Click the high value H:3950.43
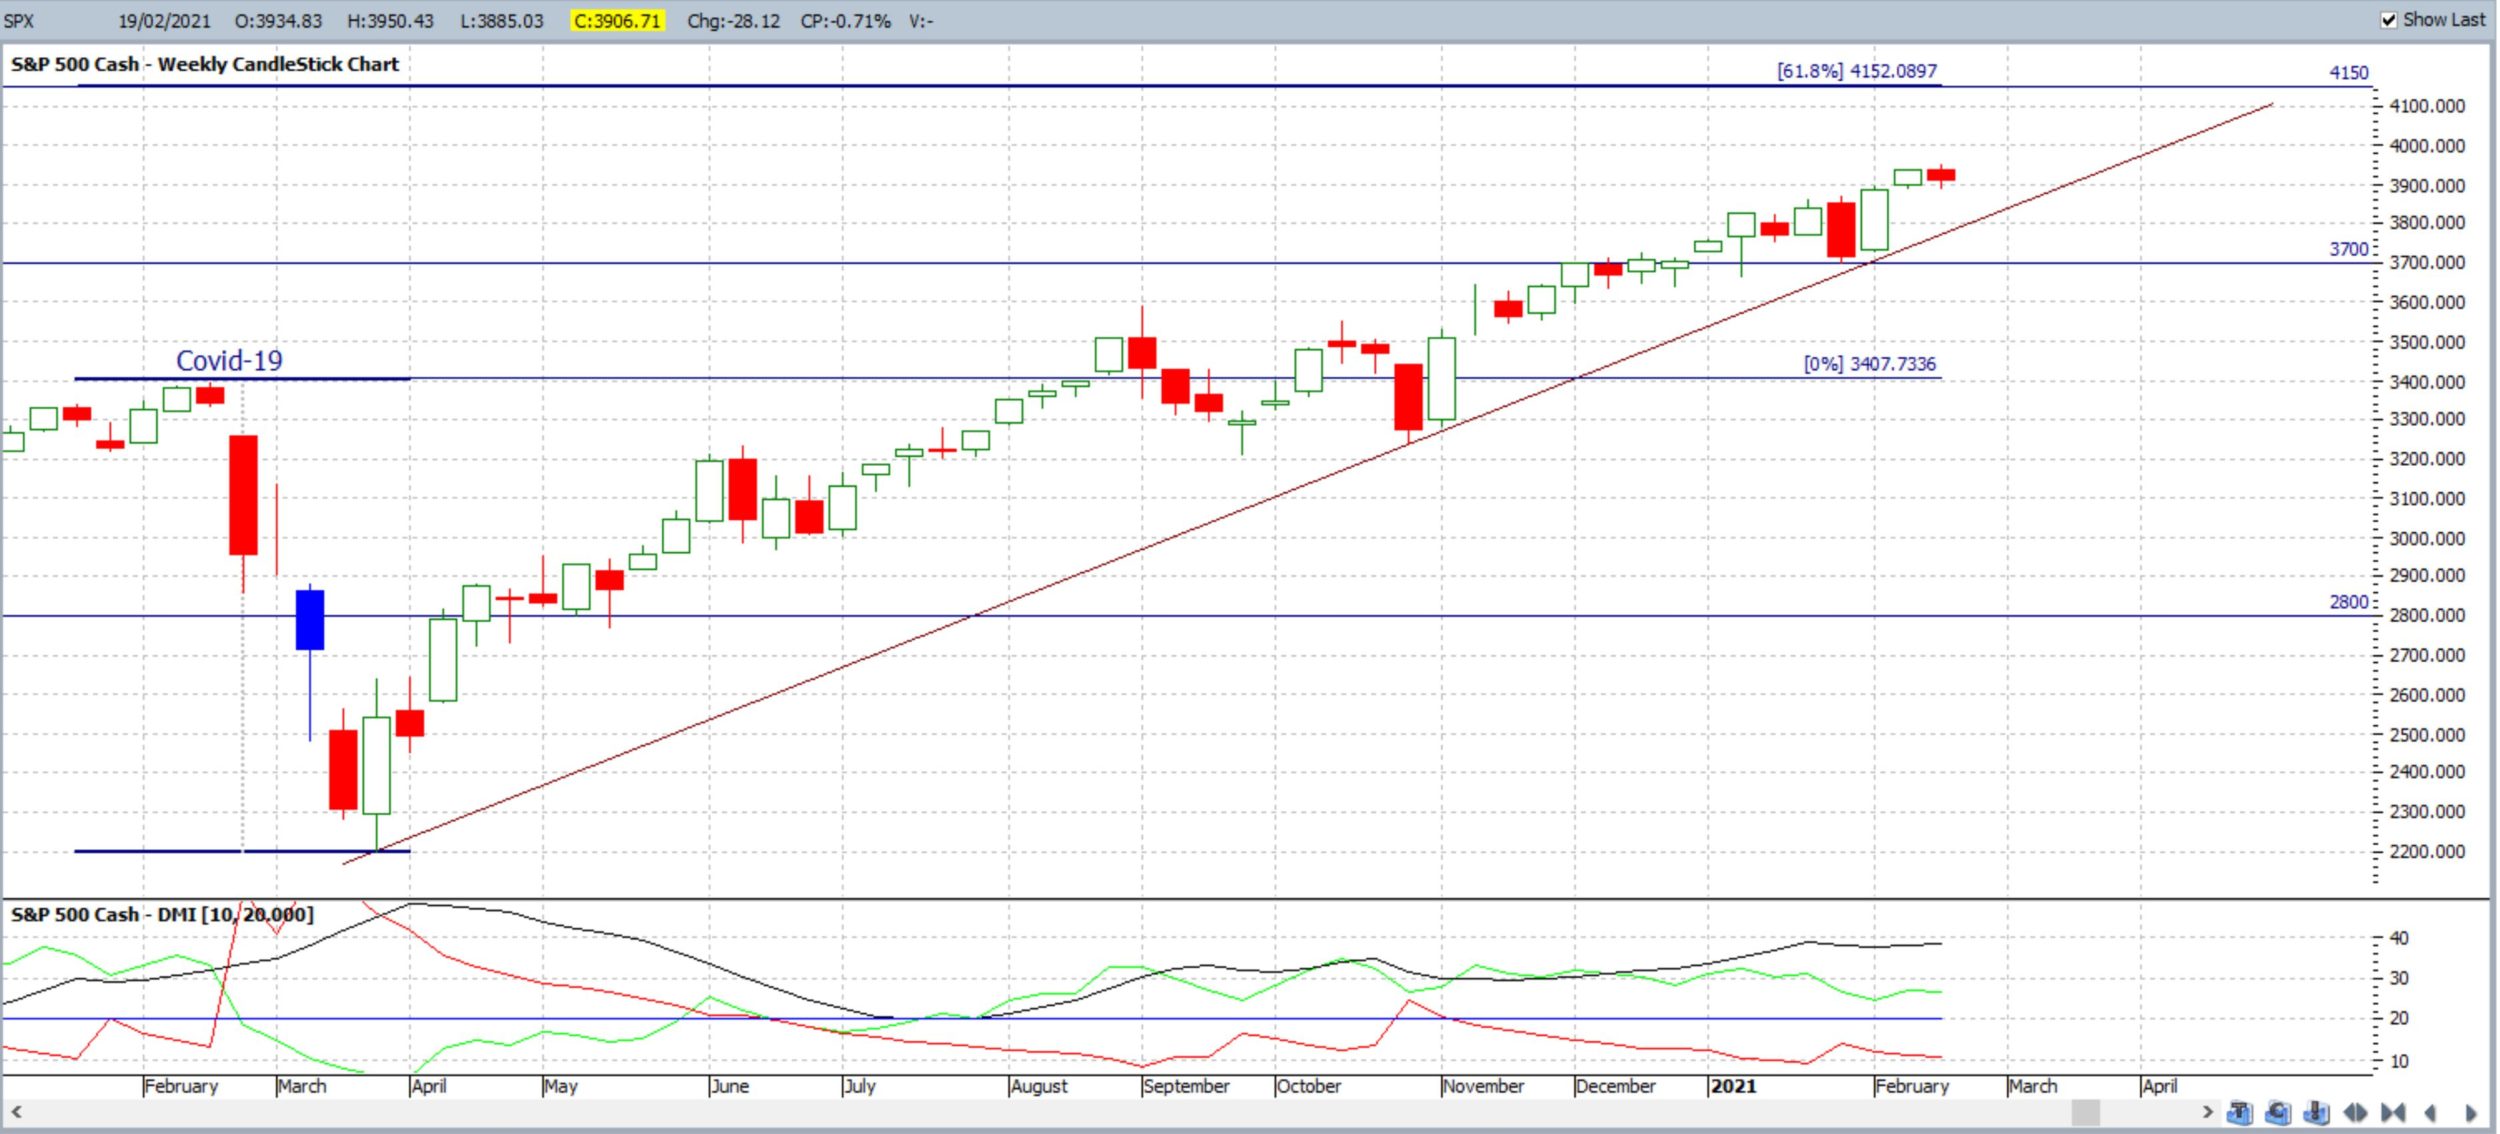This screenshot has height=1134, width=2500. pos(390,21)
